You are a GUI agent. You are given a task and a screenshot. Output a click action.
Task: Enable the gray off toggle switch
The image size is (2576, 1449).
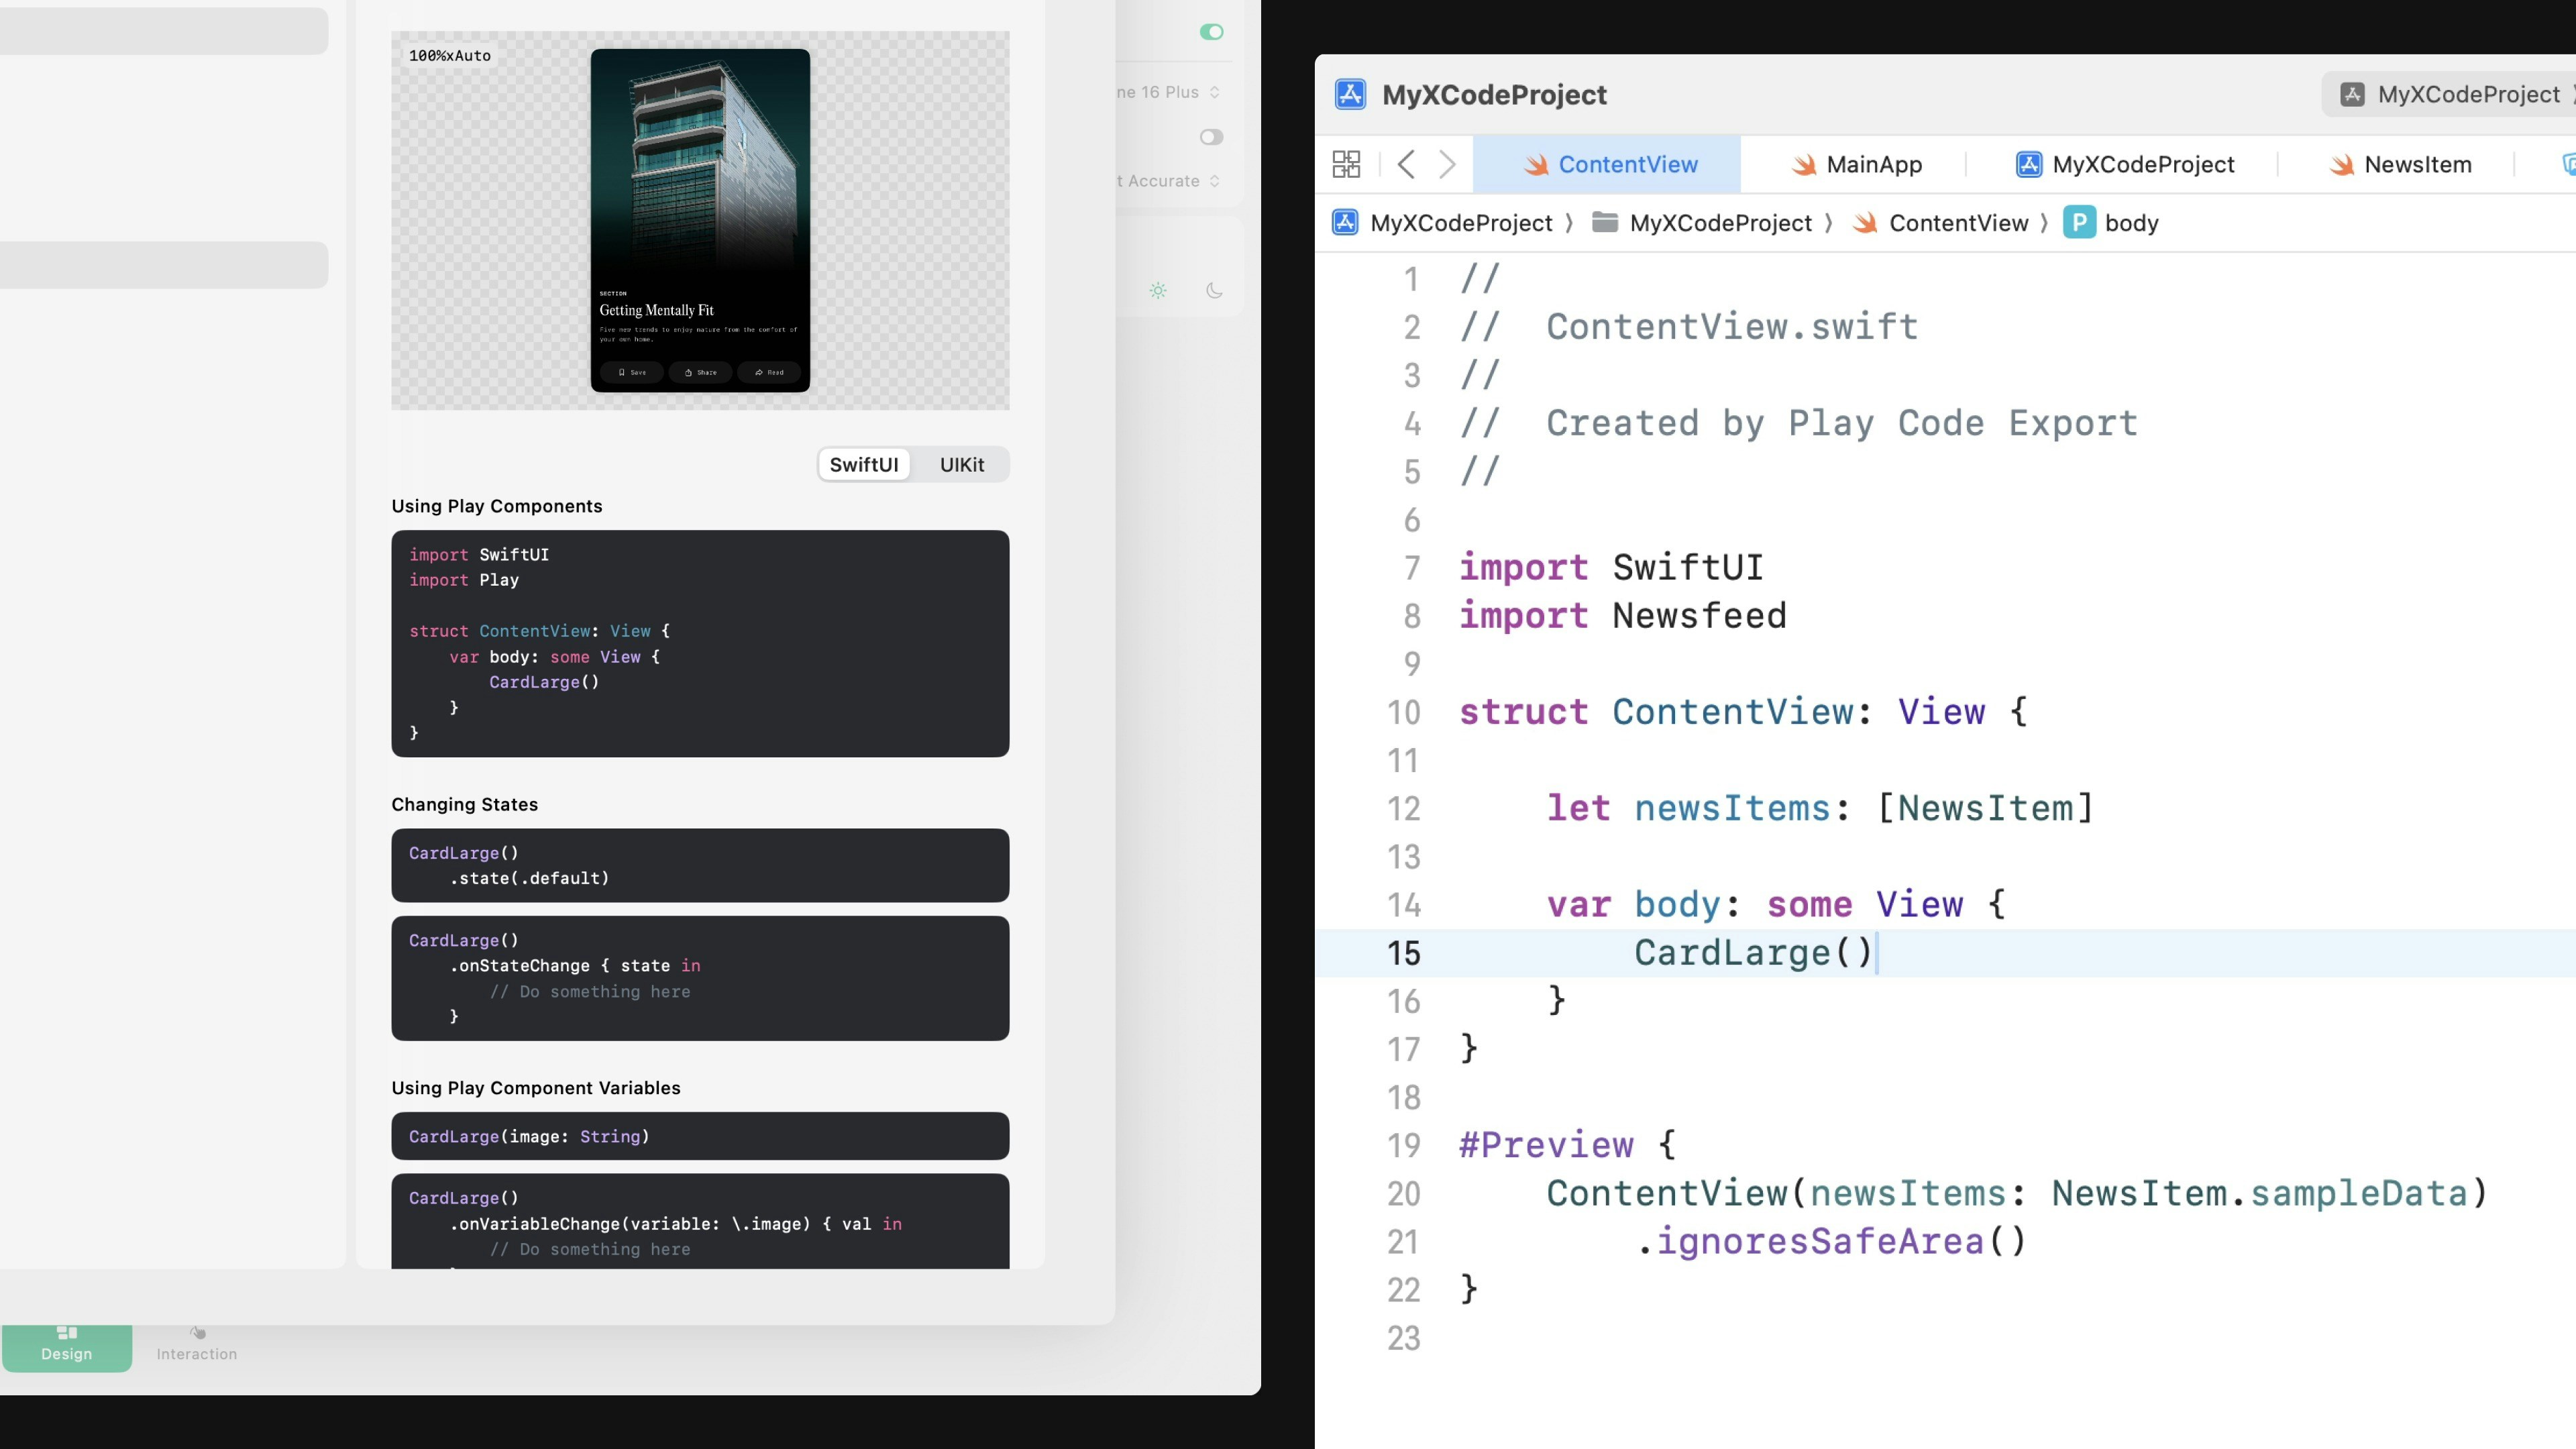pos(1211,137)
